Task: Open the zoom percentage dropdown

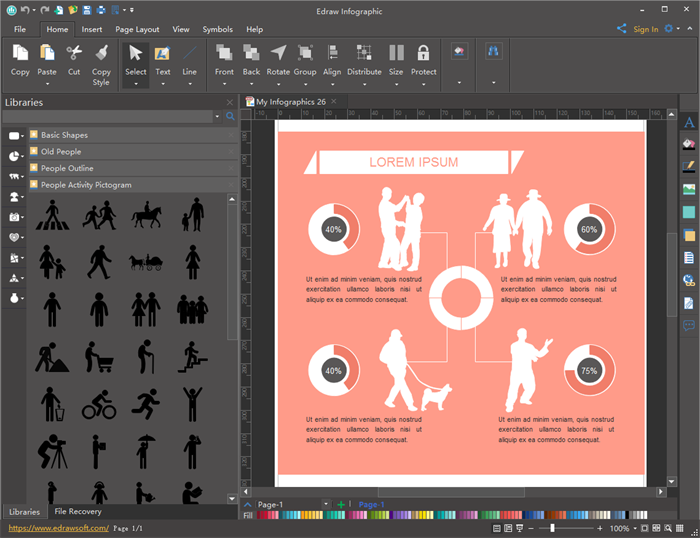Action: [635, 528]
